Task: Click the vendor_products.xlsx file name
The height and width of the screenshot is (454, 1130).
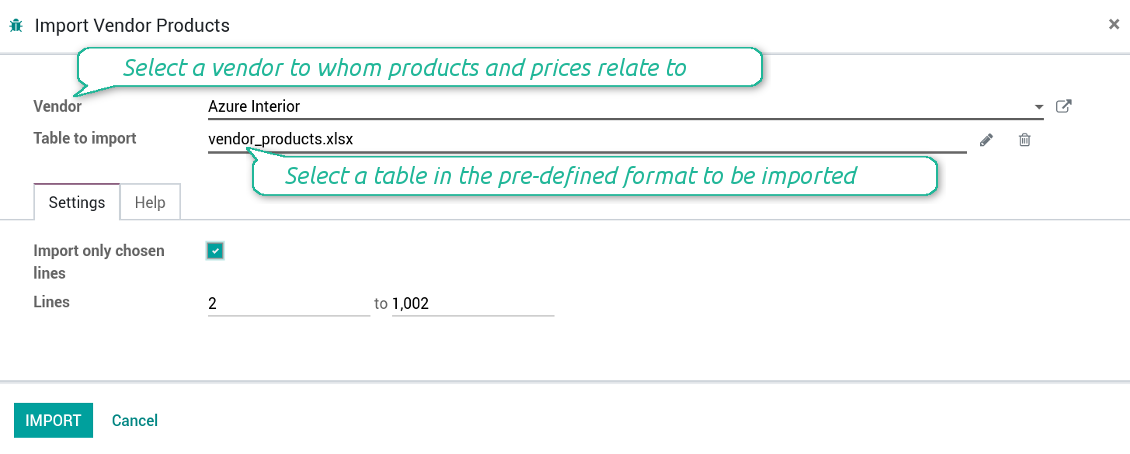Action: 281,139
